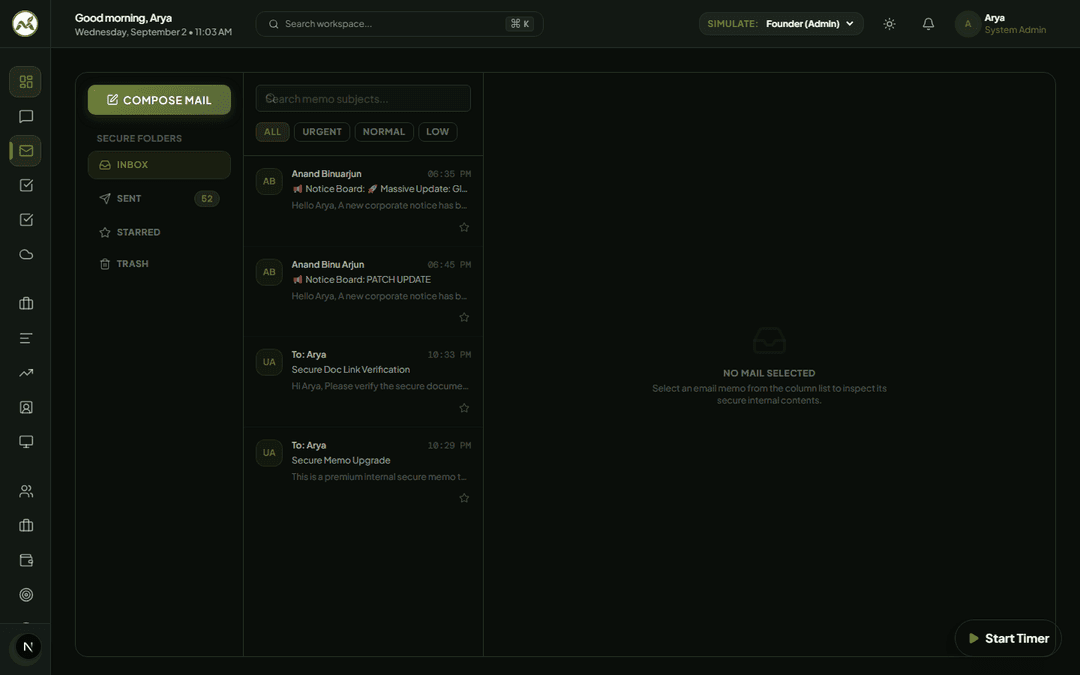Open the wallet icon in sidebar
1080x675 pixels.
(x=25, y=560)
